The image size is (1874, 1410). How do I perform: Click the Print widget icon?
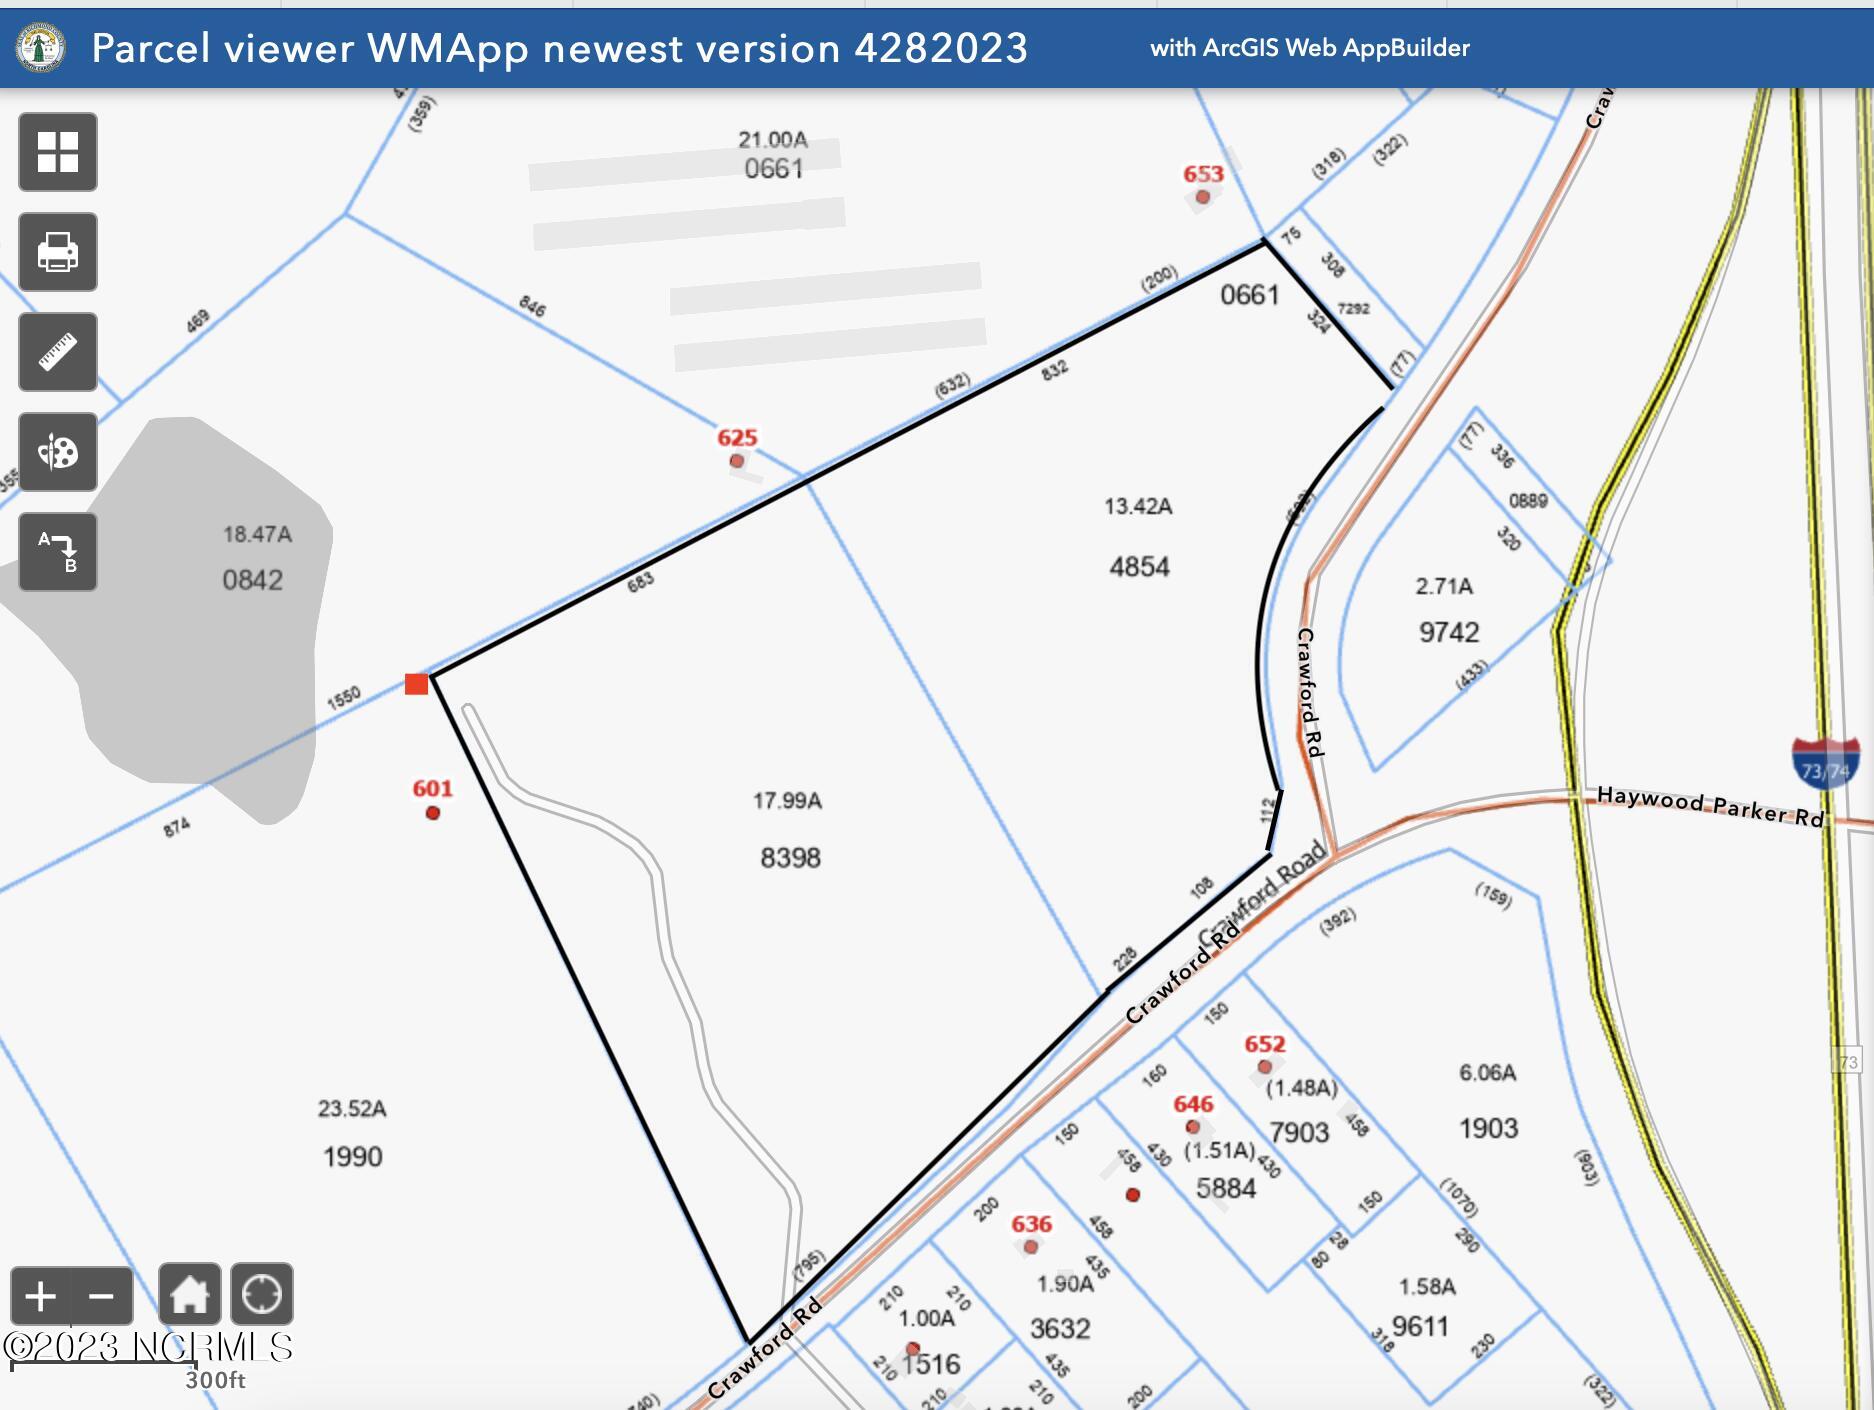58,252
